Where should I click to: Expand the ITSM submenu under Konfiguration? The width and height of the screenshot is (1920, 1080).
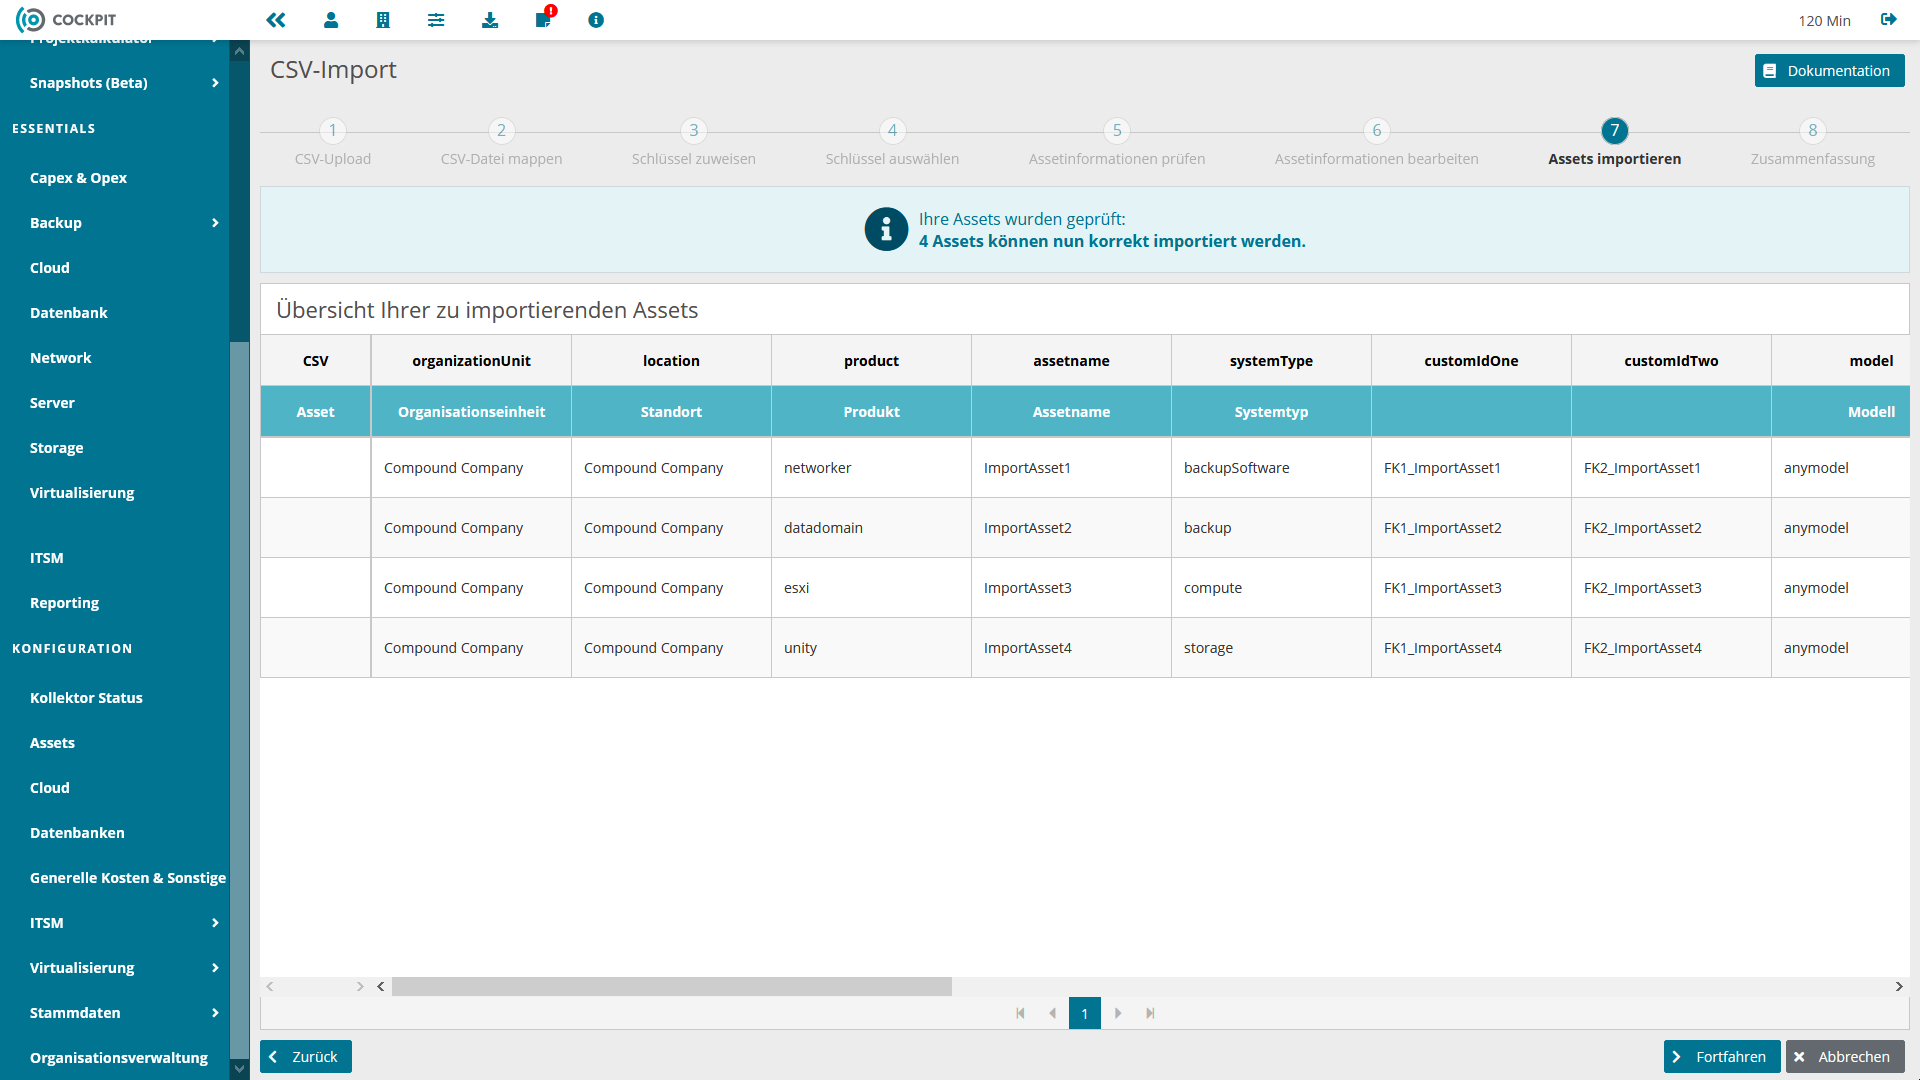pyautogui.click(x=214, y=923)
